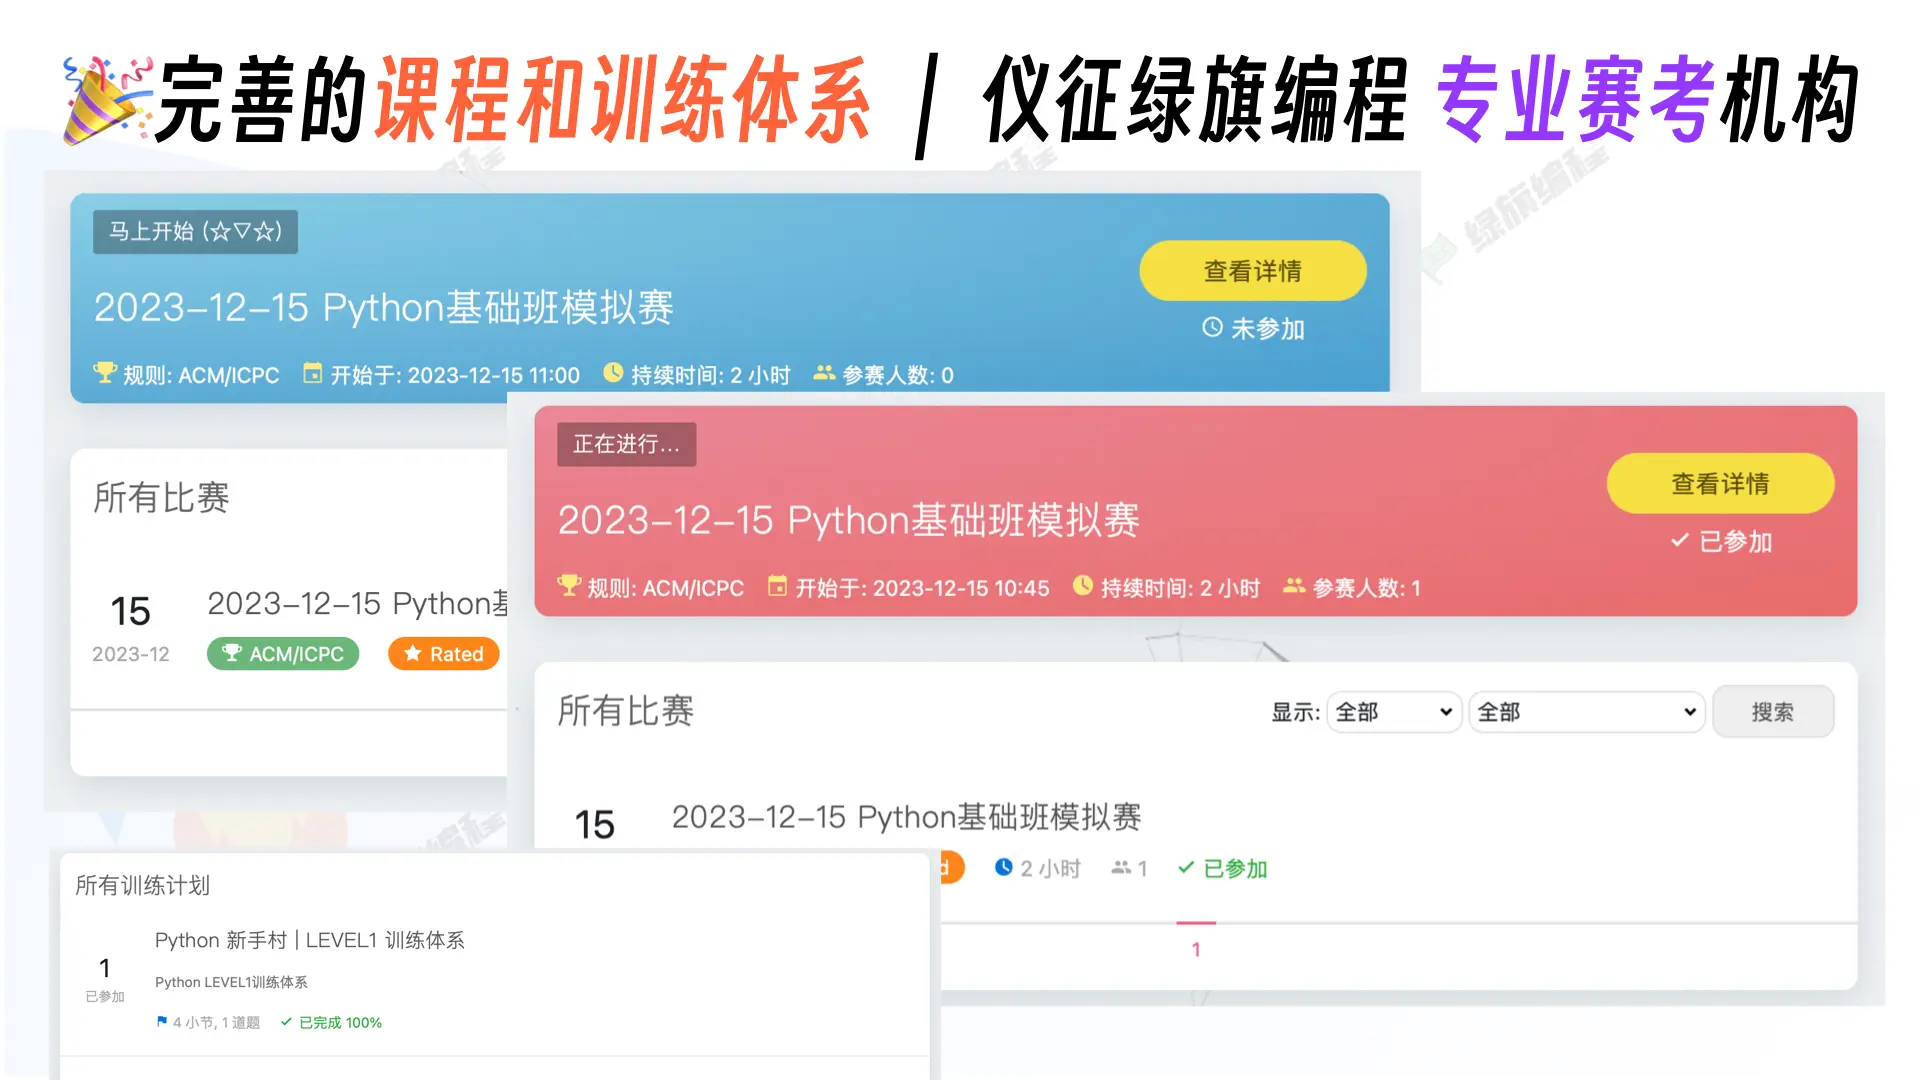Click the blue flag icon beside 4 小节, 1 道题
1920x1080 pixels.
tap(162, 1022)
